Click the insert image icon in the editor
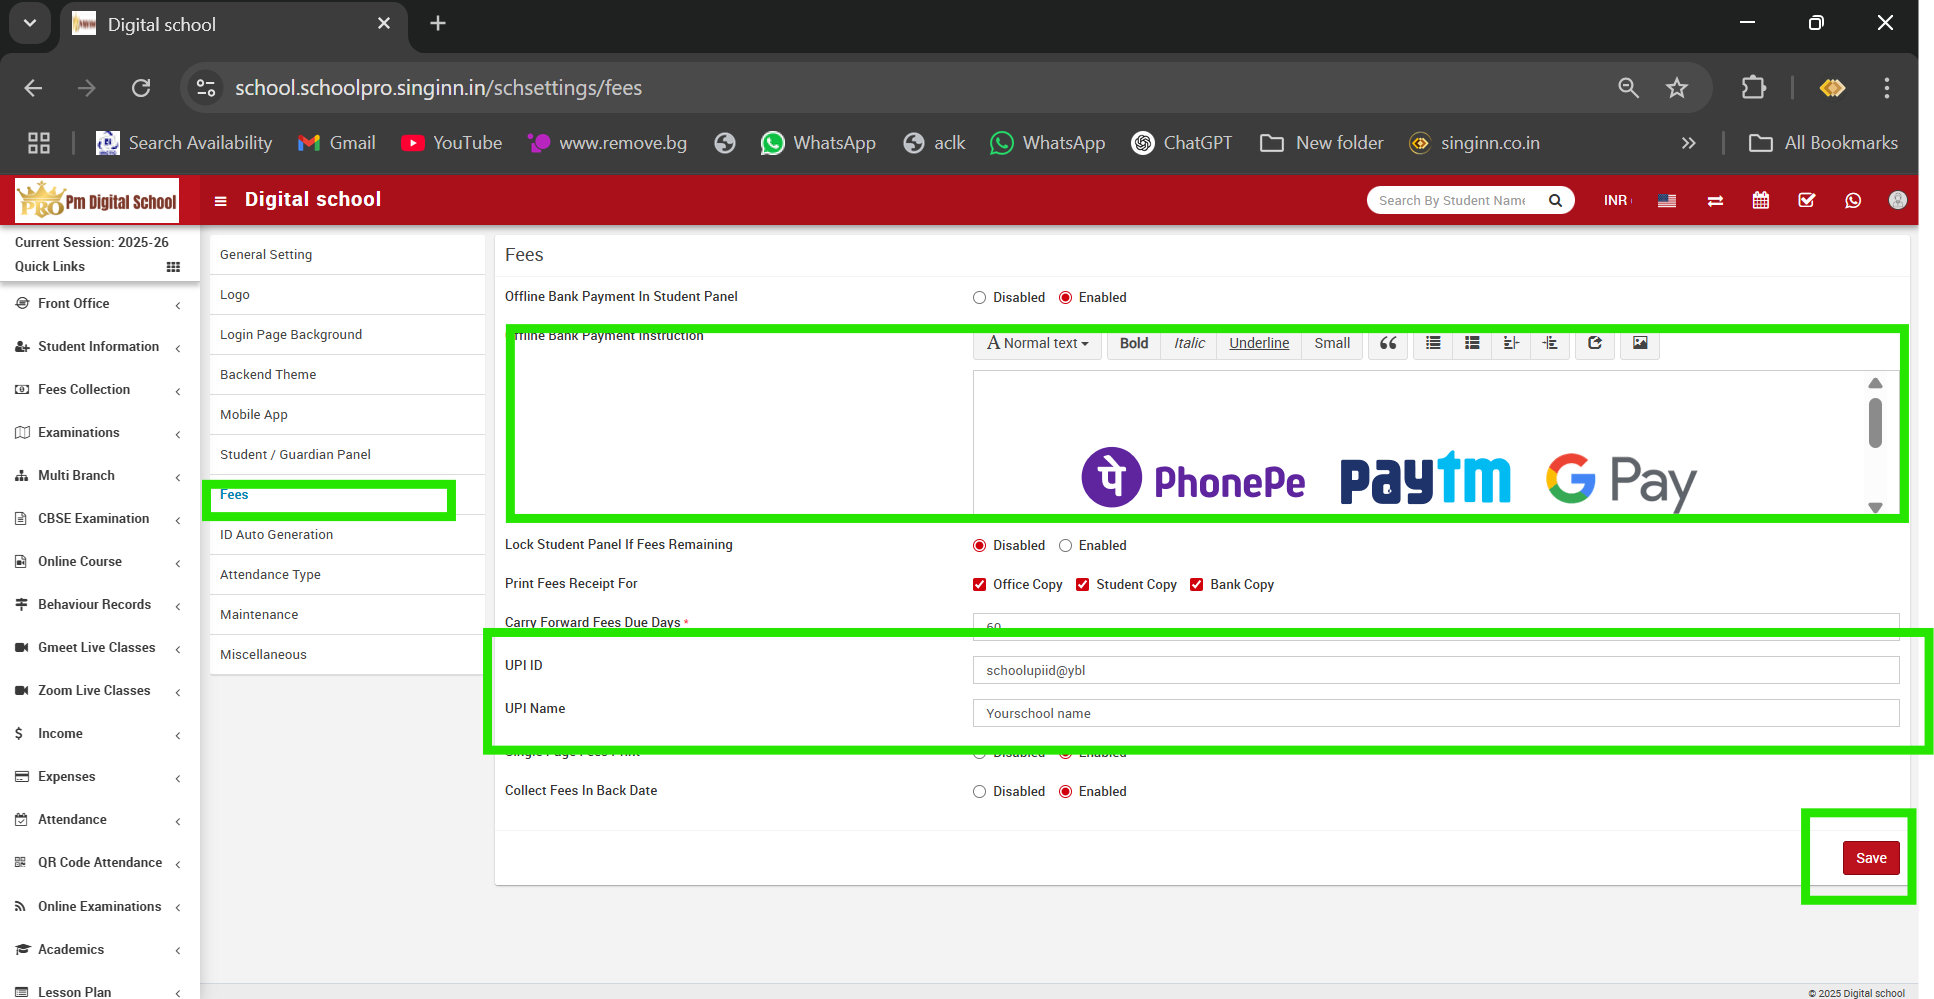Screen dimensions: 1934x999 click(x=1640, y=343)
